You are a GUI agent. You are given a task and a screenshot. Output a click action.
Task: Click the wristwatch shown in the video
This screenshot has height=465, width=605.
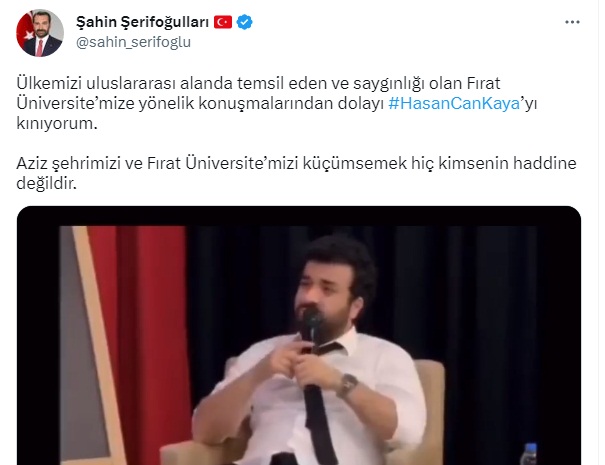(348, 386)
